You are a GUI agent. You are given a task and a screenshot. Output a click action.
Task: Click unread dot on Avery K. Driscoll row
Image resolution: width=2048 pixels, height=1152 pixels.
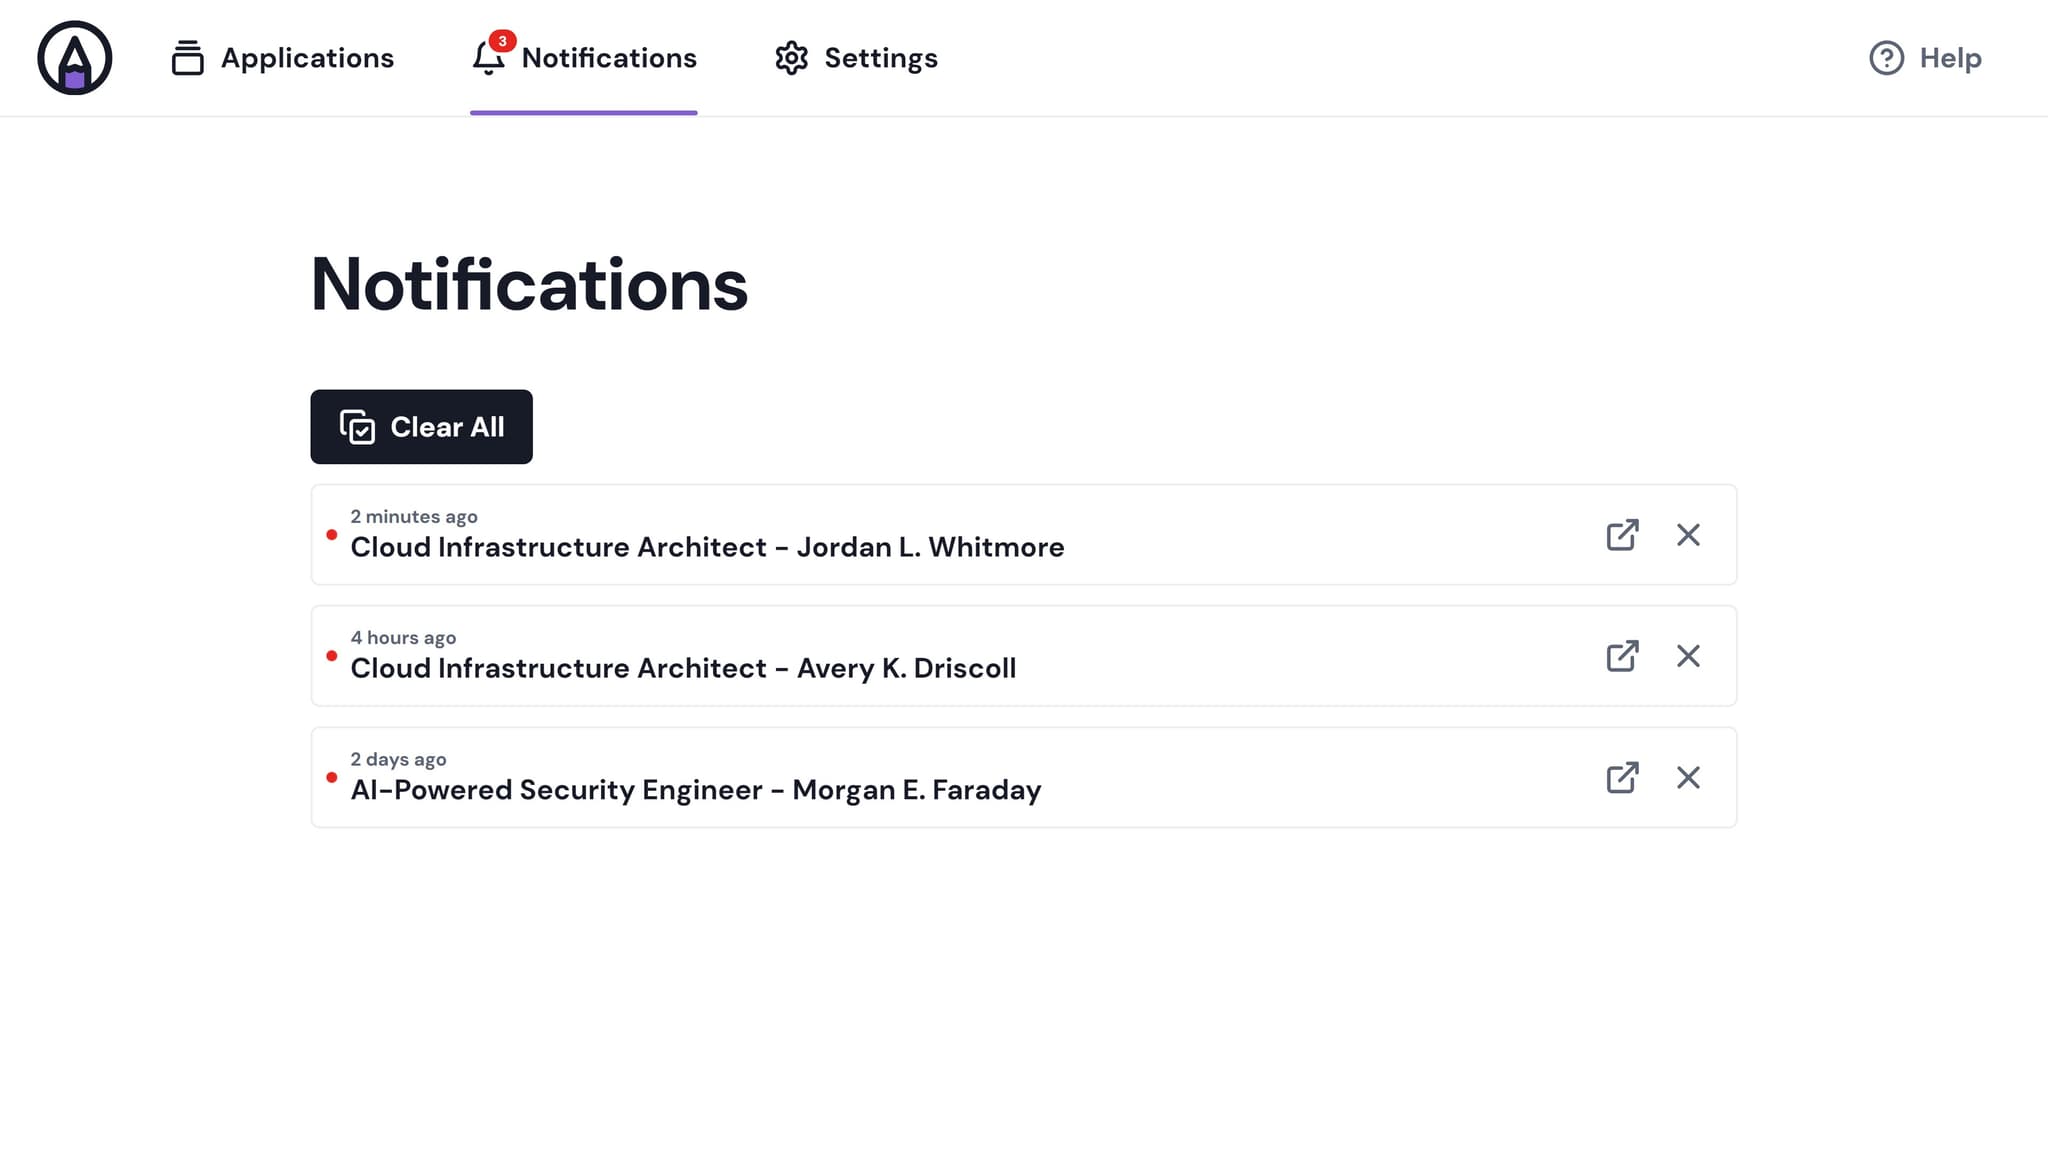(x=332, y=656)
